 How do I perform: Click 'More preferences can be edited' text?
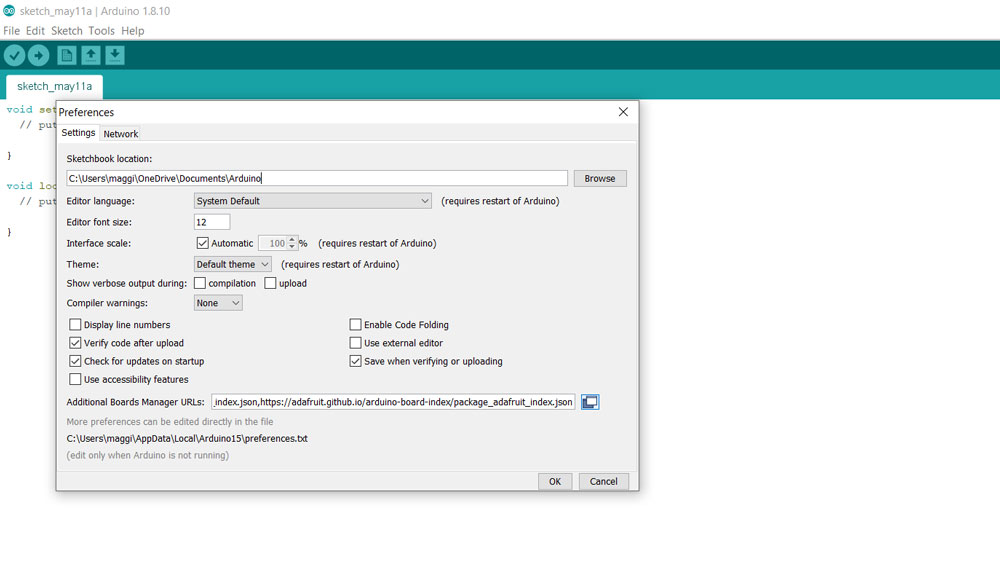tap(170, 422)
